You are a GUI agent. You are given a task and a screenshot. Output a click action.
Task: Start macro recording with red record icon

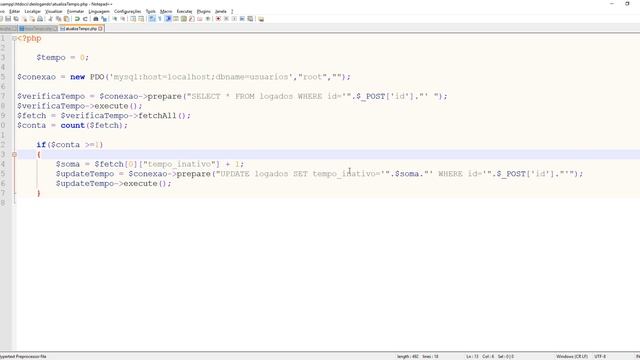(218, 19)
